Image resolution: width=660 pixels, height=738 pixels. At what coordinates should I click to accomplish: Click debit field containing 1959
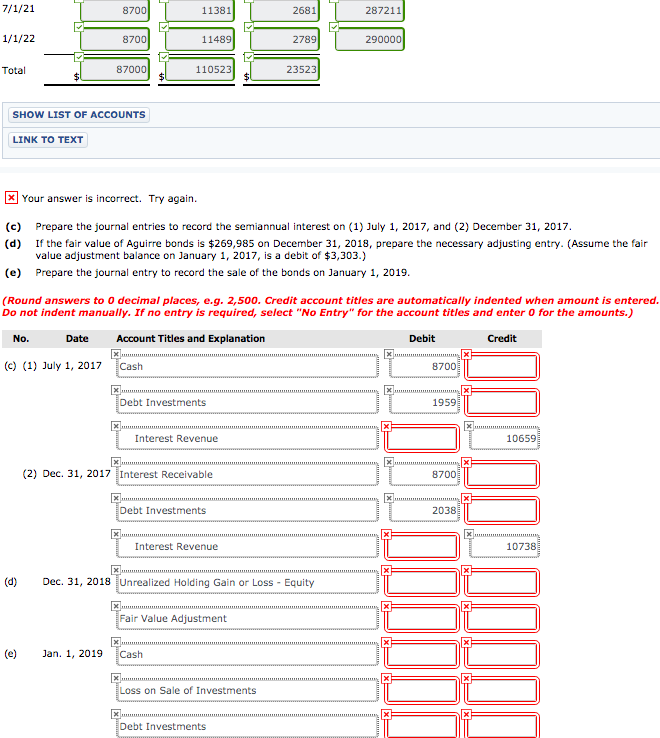pyautogui.click(x=424, y=402)
